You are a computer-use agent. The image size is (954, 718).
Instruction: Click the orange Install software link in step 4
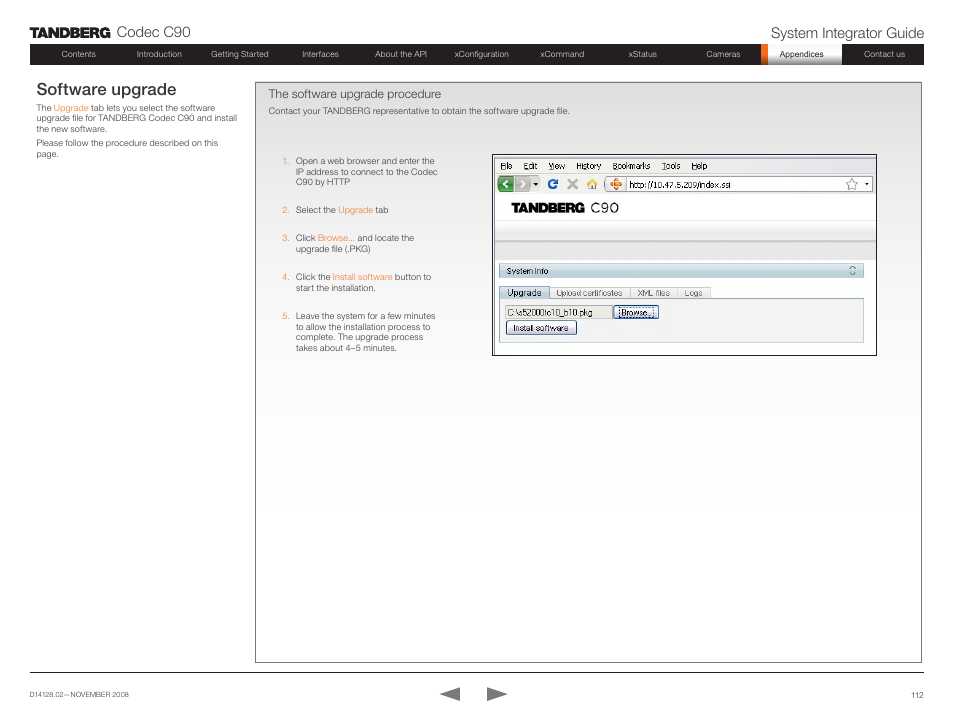click(x=362, y=277)
